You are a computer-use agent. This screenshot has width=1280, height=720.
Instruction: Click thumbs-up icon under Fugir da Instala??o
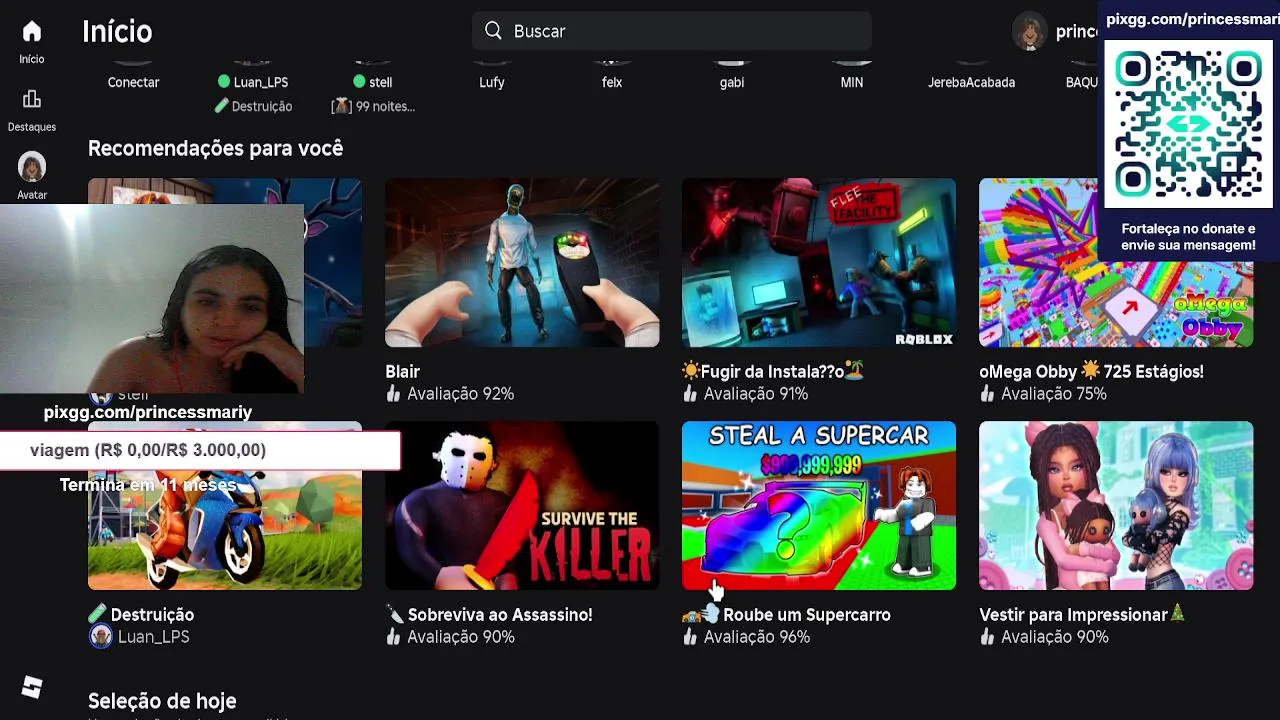coord(690,394)
